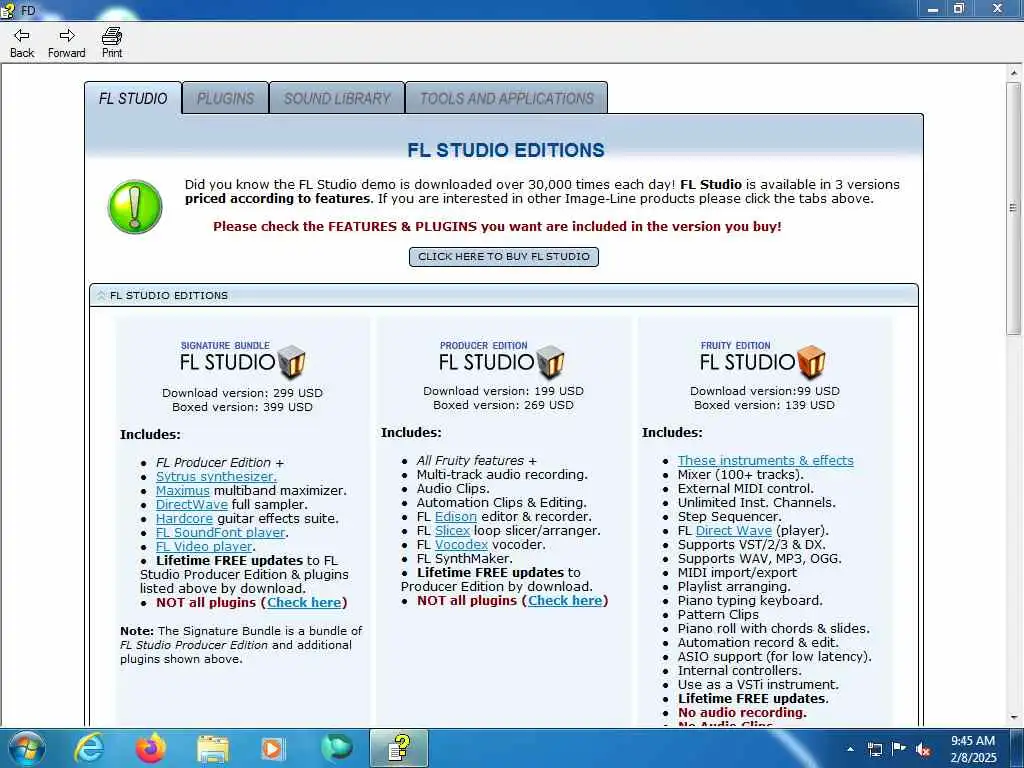Click the red 'Please check the FEATURES & PLUGINS' notice
This screenshot has width=1024, height=768.
(497, 227)
